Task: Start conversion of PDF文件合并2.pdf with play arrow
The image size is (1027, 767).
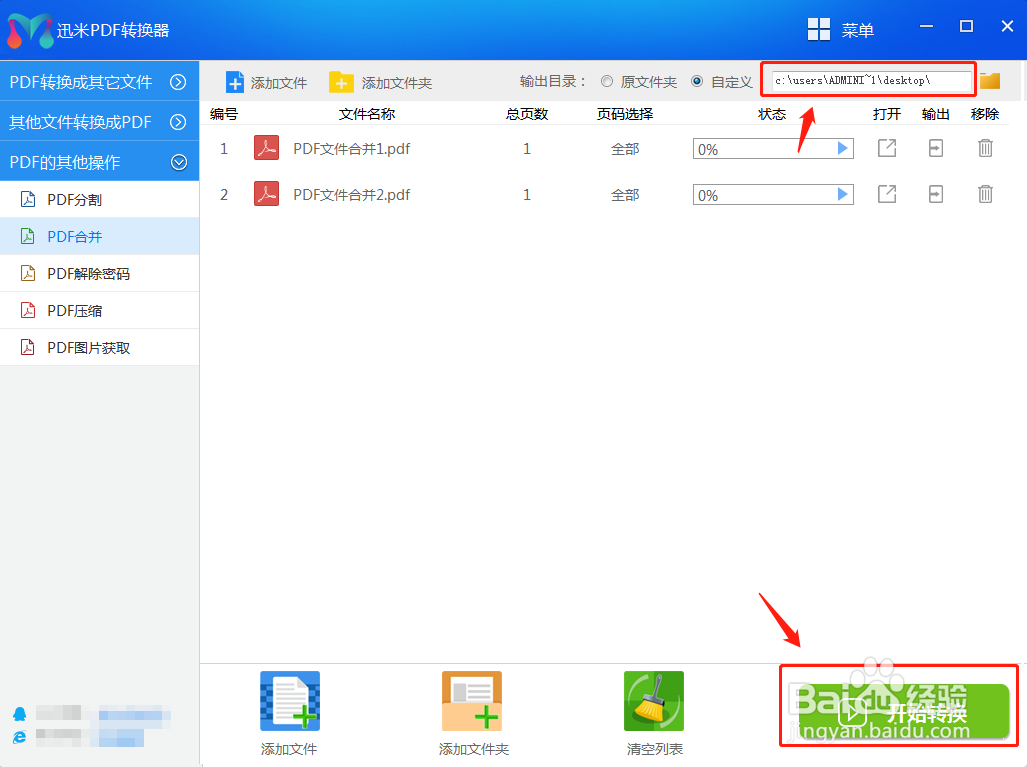Action: click(x=843, y=195)
